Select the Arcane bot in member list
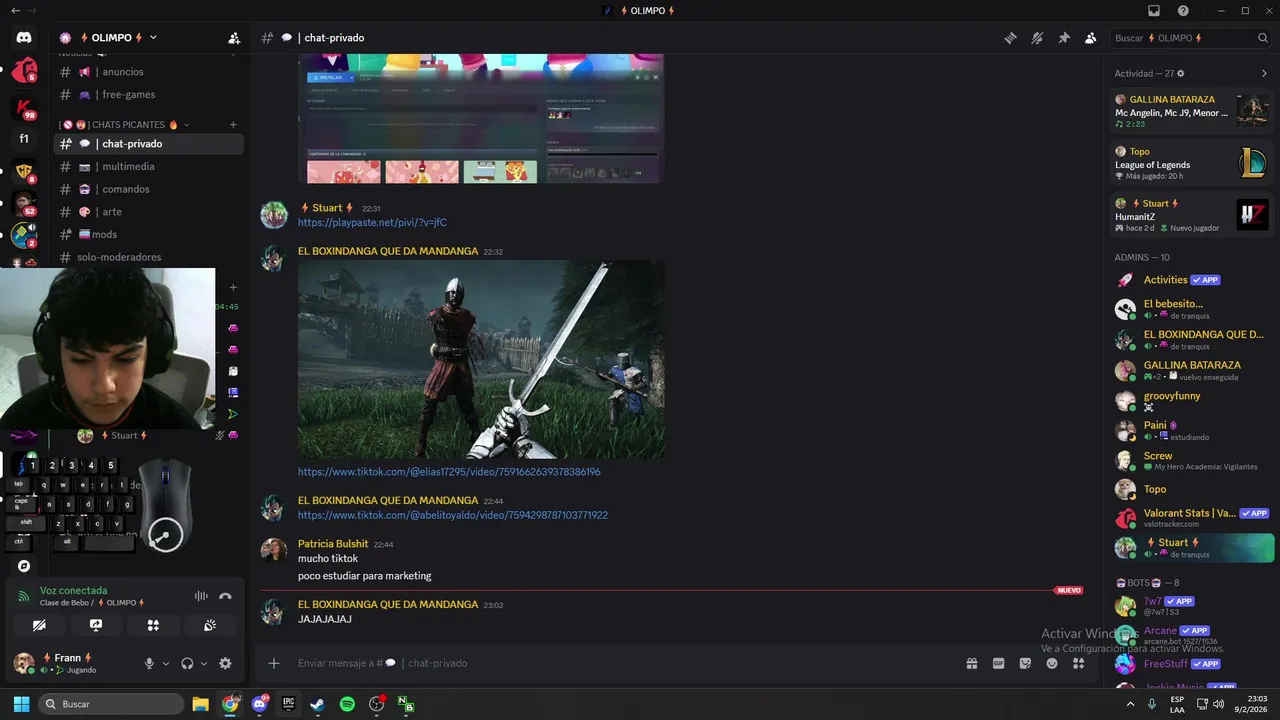The image size is (1280, 720). coord(1191,634)
